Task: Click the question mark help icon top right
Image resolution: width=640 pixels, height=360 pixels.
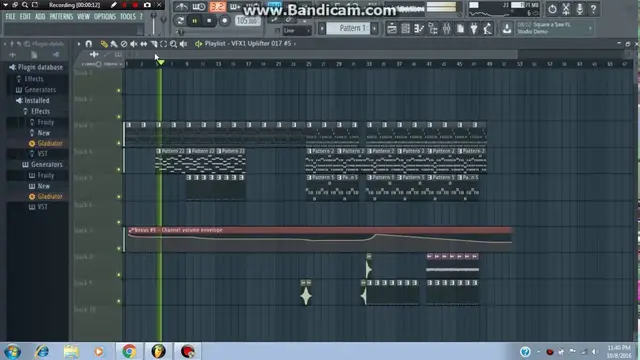Action: [593, 9]
